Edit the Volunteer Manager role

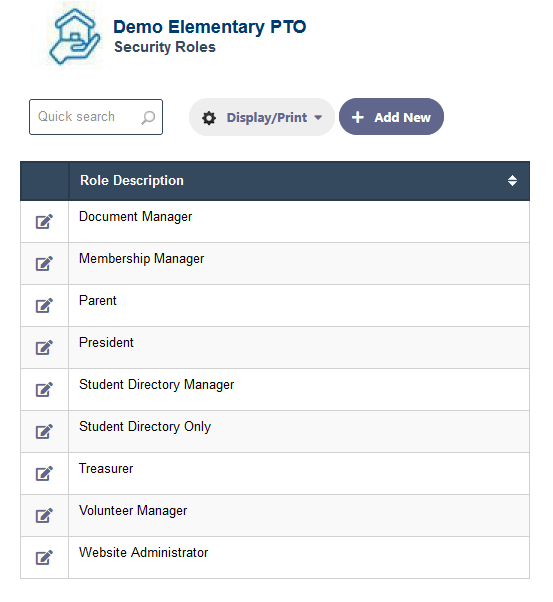point(44,516)
